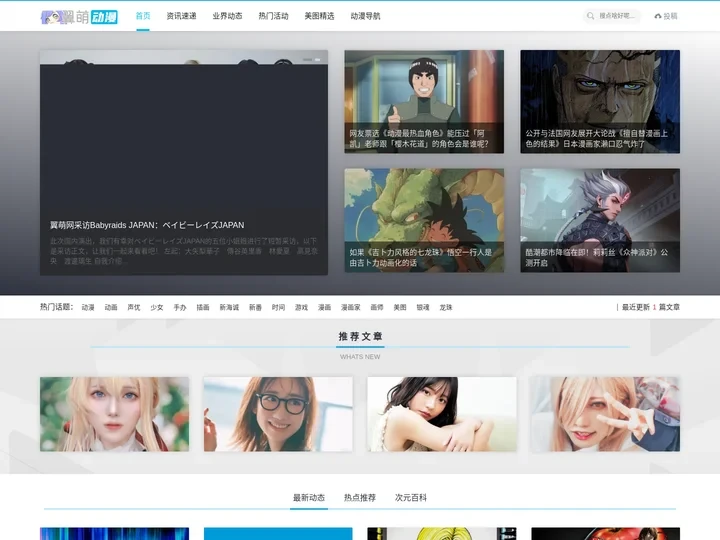Open the dark-haired girl recommended thumbnail
Viewport: 720px width, 540px height.
pyautogui.click(x=442, y=414)
